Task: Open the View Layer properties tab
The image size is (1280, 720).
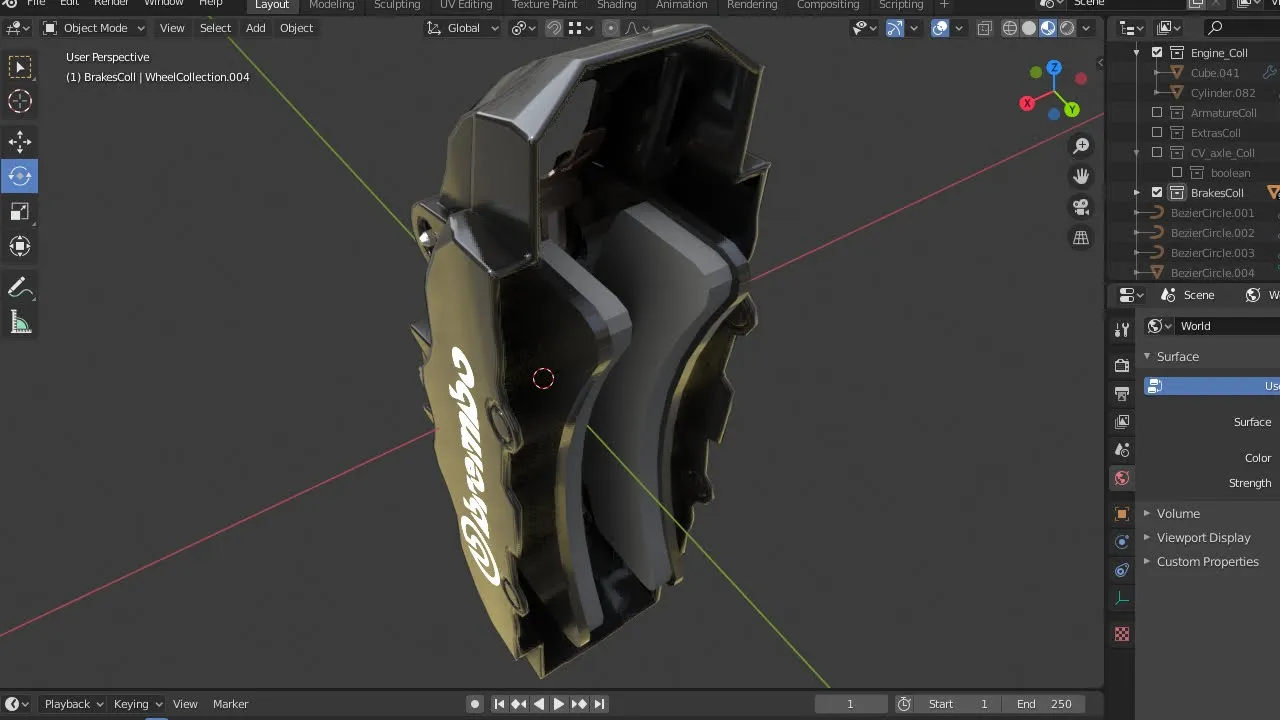Action: [x=1122, y=422]
